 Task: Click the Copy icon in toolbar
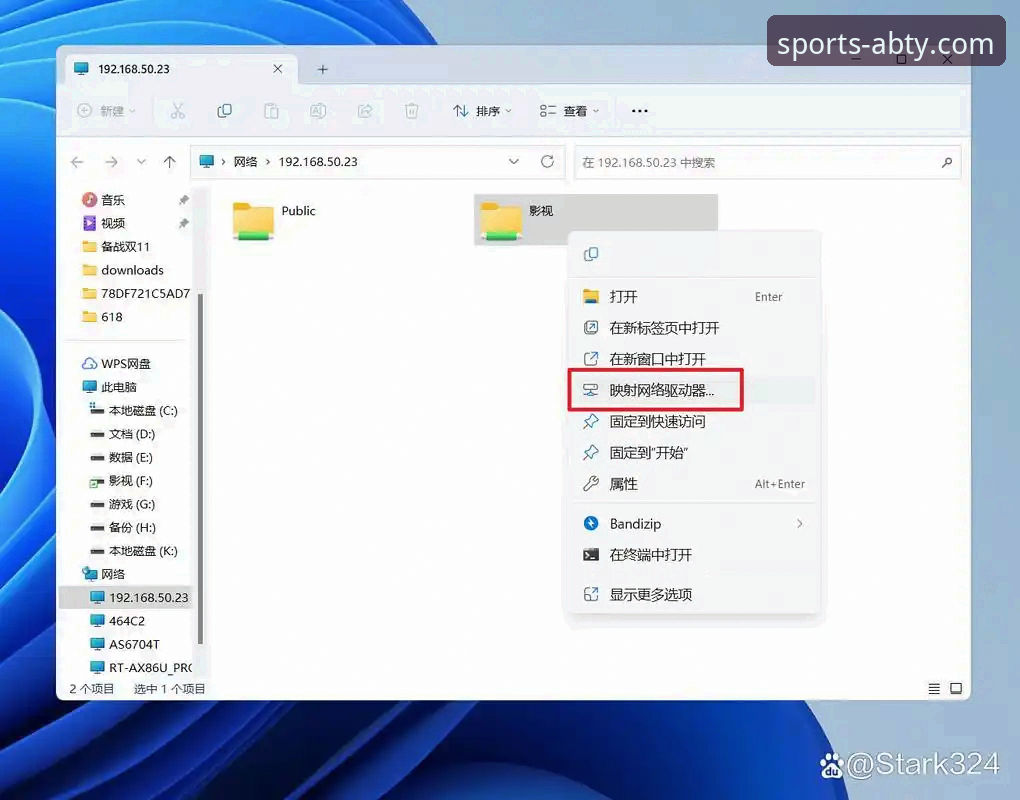(224, 111)
